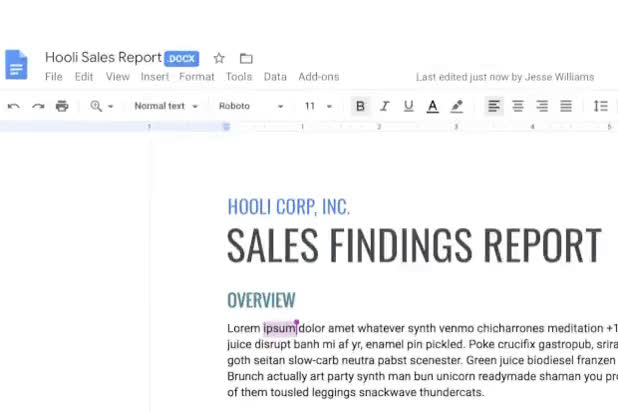Open the move-to-folder icon
This screenshot has width=618, height=412.
[x=246, y=58]
